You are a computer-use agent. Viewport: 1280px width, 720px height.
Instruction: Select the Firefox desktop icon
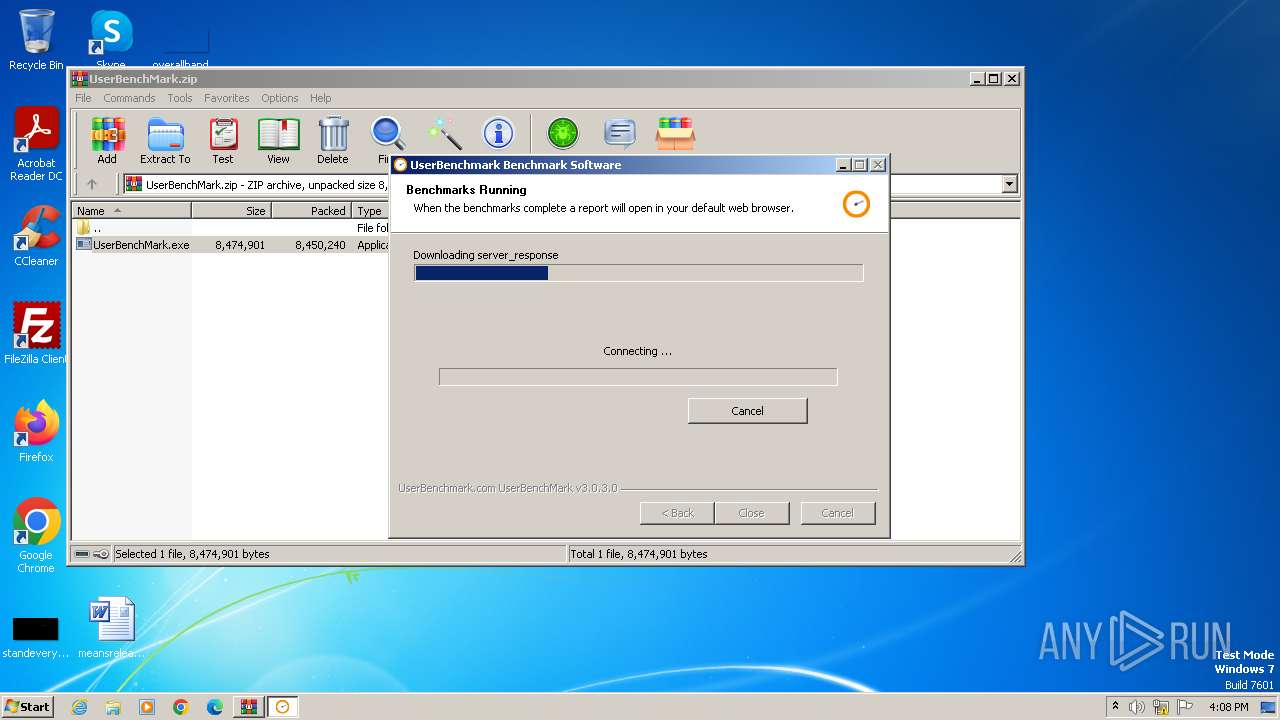pyautogui.click(x=36, y=432)
